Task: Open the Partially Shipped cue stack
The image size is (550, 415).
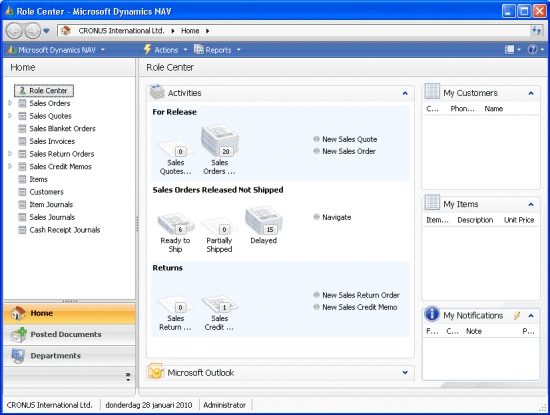Action: point(219,226)
